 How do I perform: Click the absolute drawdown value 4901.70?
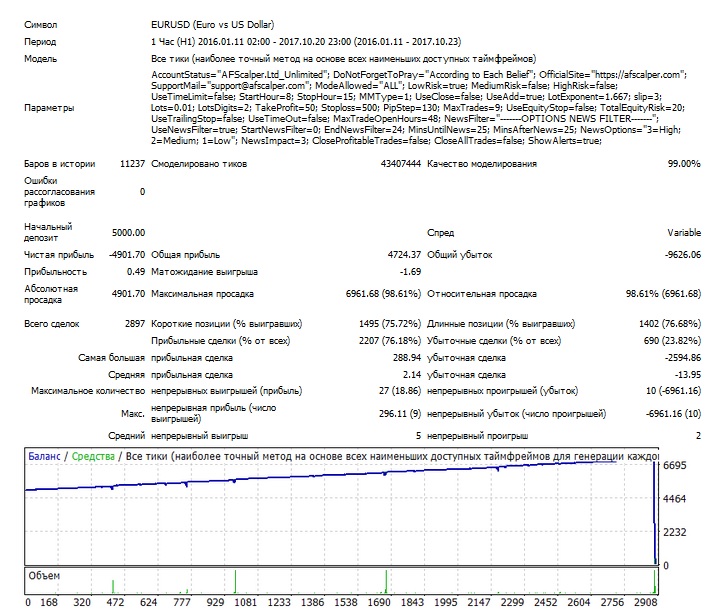tap(128, 293)
